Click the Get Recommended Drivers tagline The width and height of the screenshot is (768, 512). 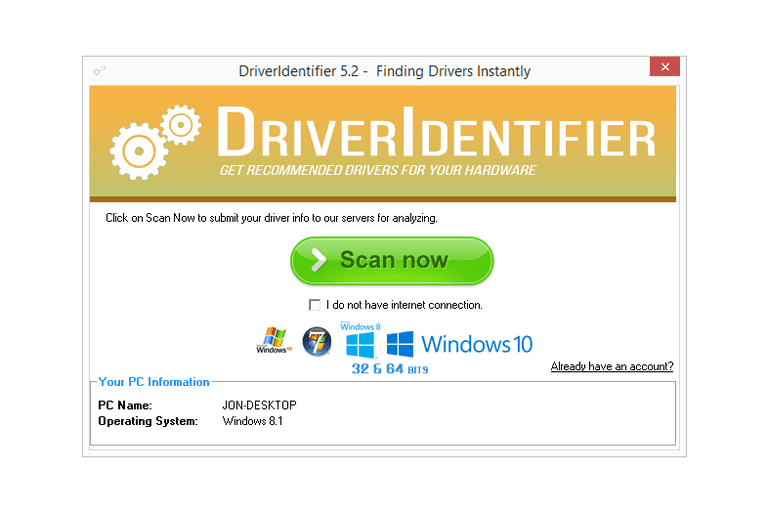(x=378, y=170)
